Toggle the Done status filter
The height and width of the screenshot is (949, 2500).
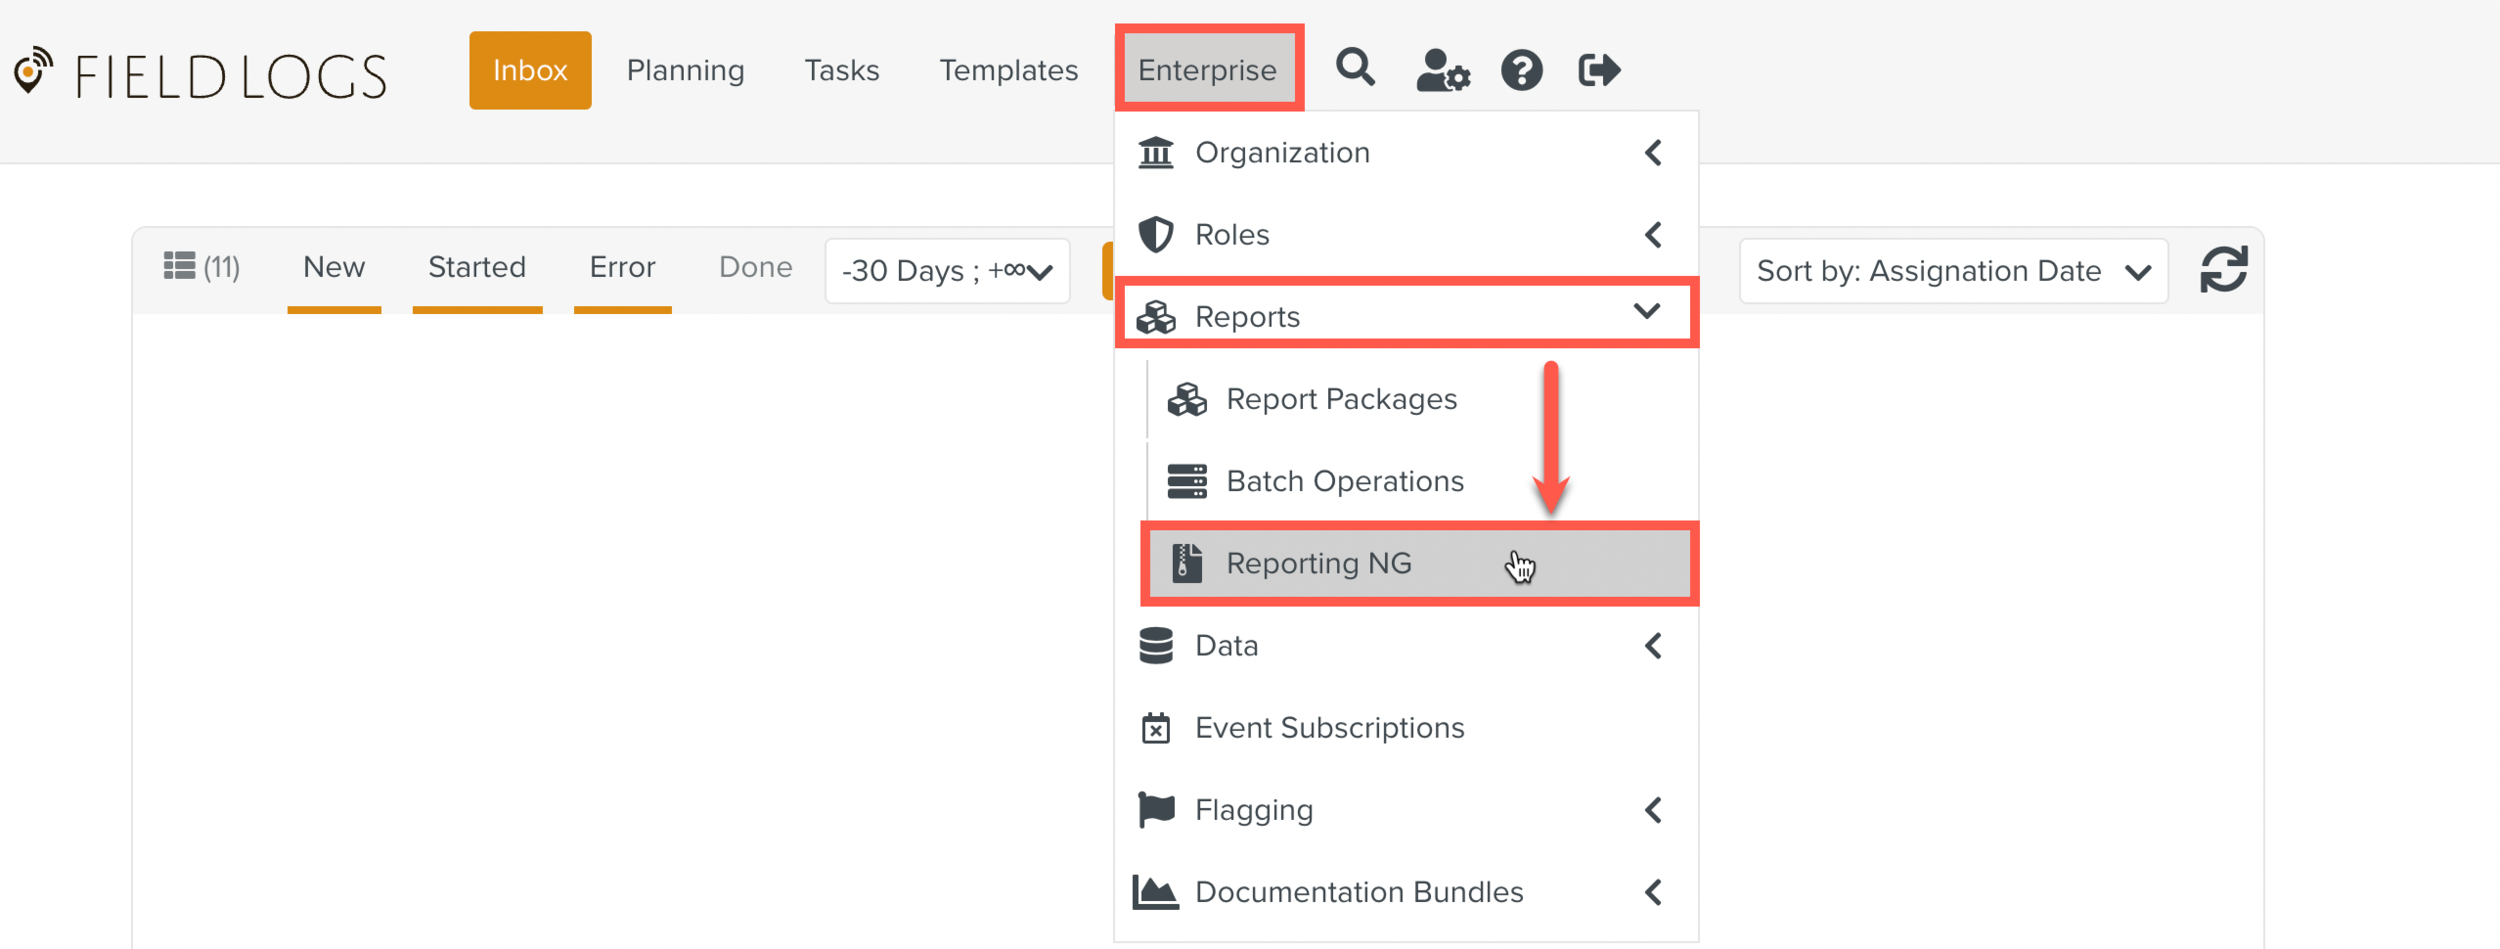[755, 268]
